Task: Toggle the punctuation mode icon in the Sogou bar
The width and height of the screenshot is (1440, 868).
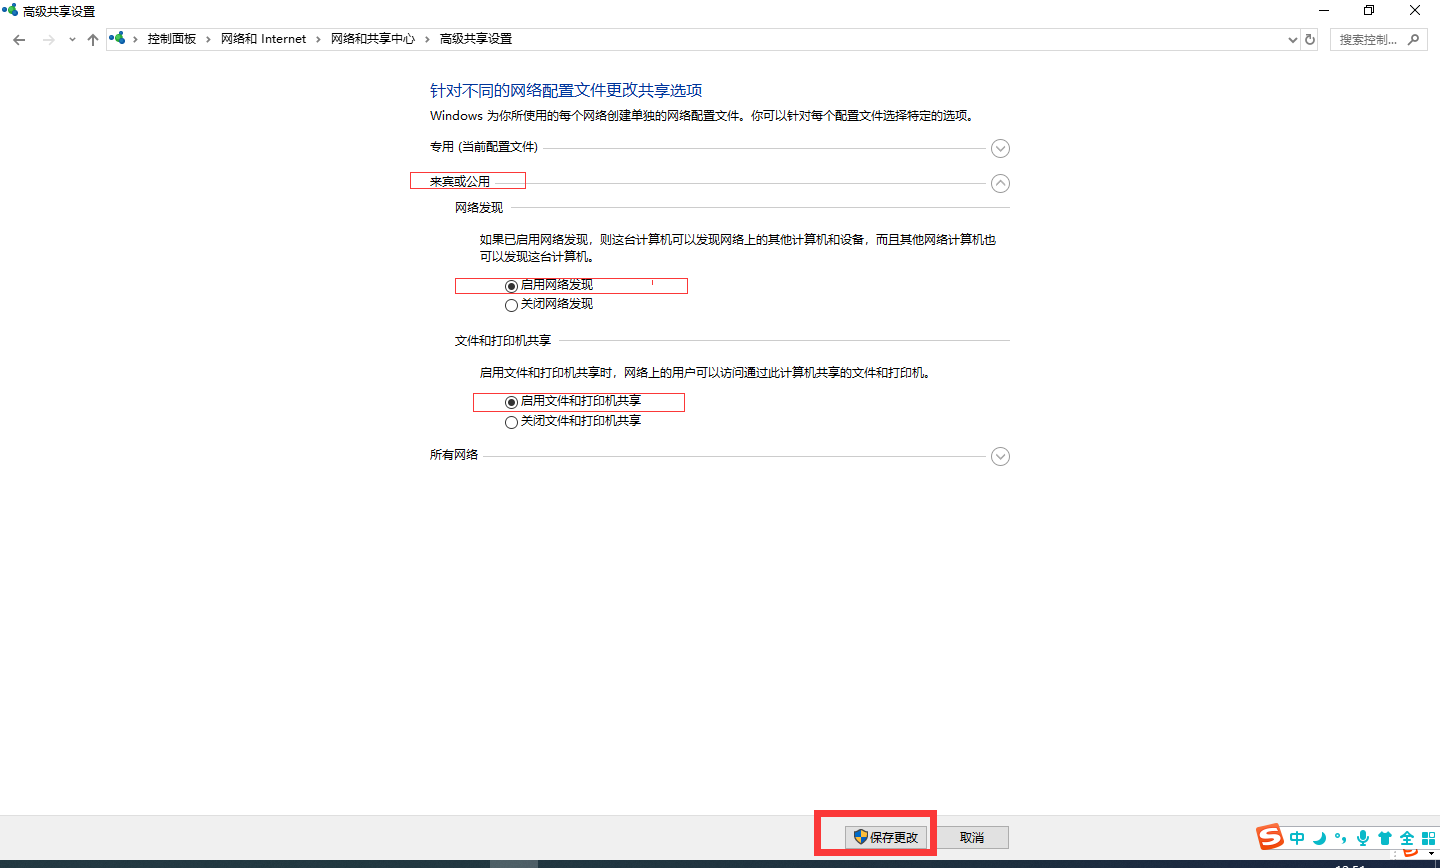Action: coord(1340,838)
